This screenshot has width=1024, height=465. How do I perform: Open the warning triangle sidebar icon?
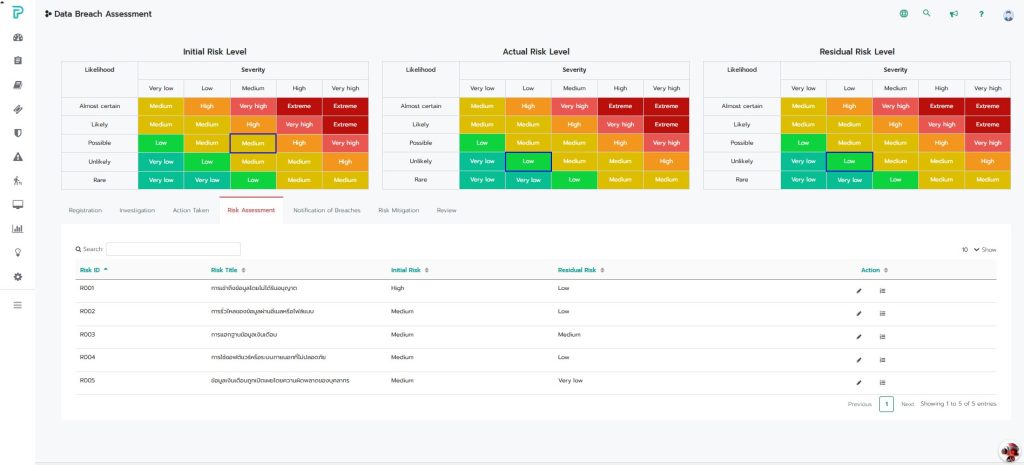(x=18, y=157)
